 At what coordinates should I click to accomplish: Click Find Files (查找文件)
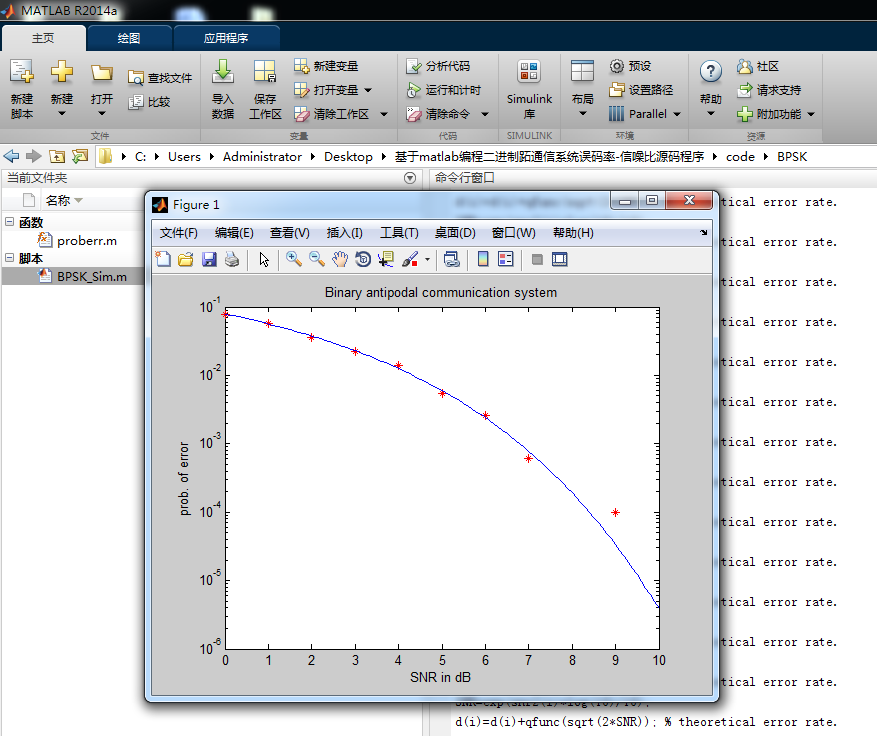pyautogui.click(x=160, y=78)
